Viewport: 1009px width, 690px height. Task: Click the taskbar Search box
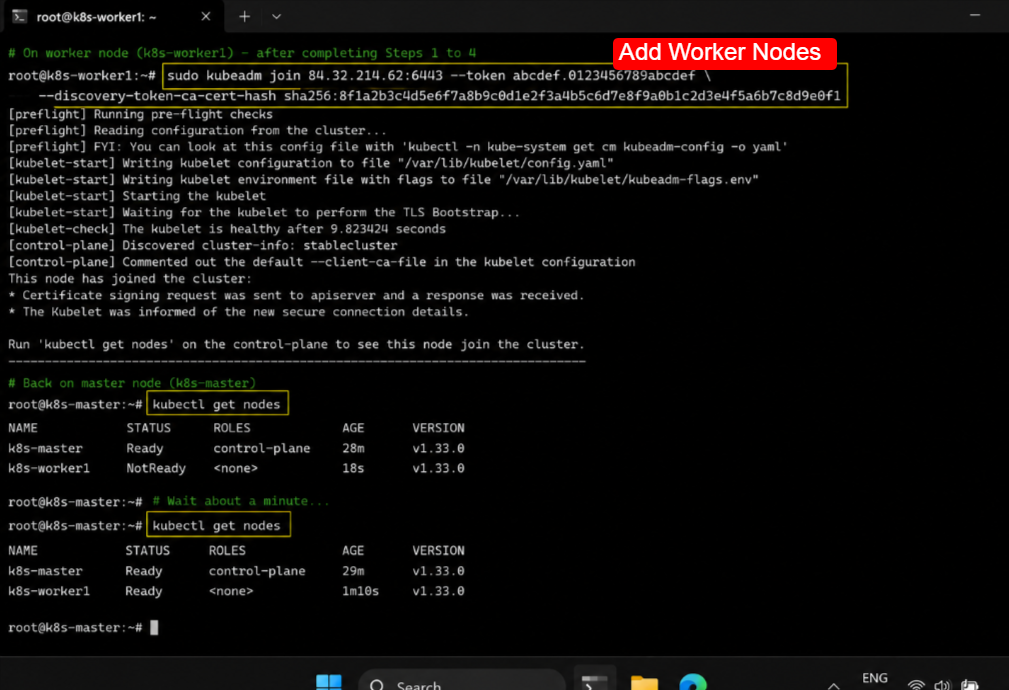coord(461,682)
